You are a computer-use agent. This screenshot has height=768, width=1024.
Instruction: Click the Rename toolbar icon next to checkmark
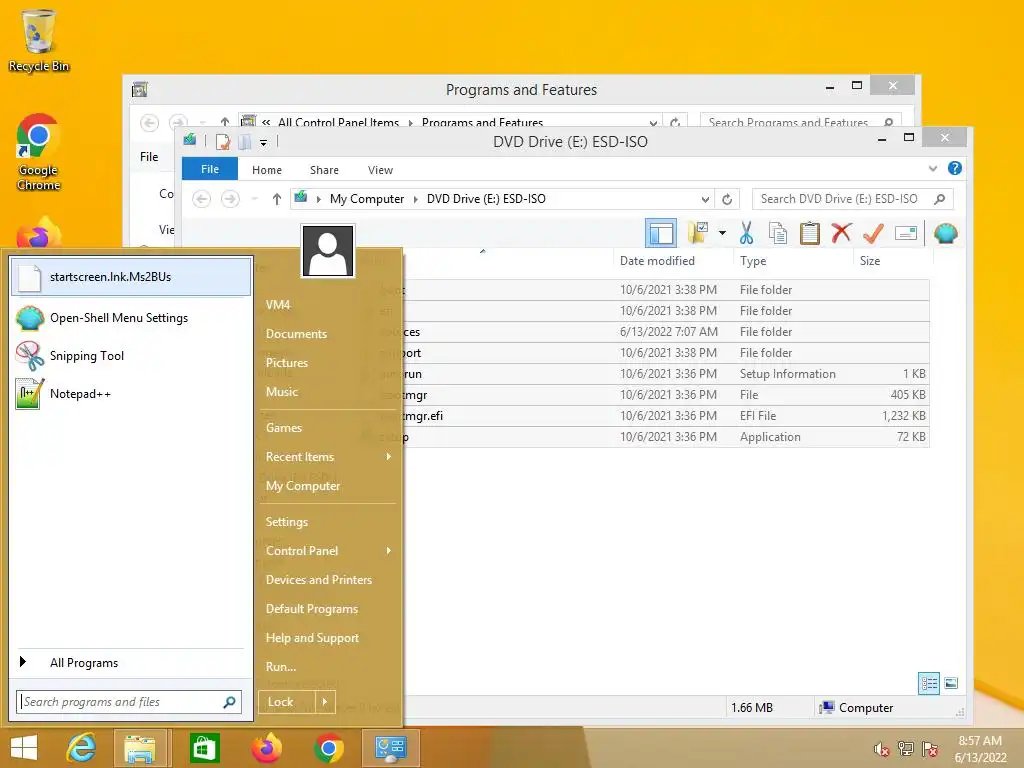tap(906, 233)
